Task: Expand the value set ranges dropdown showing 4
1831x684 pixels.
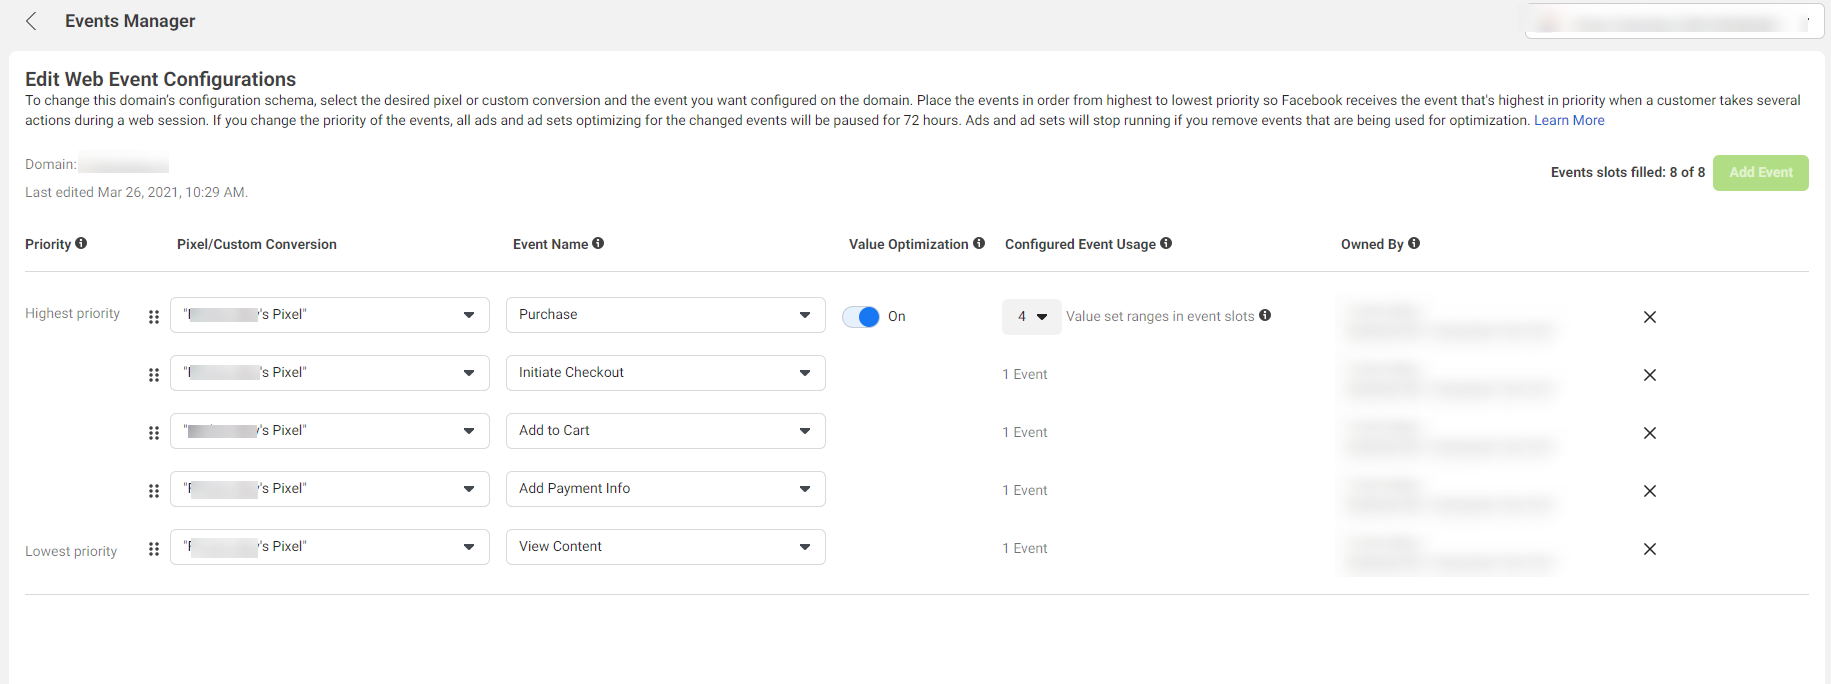Action: (x=1031, y=317)
